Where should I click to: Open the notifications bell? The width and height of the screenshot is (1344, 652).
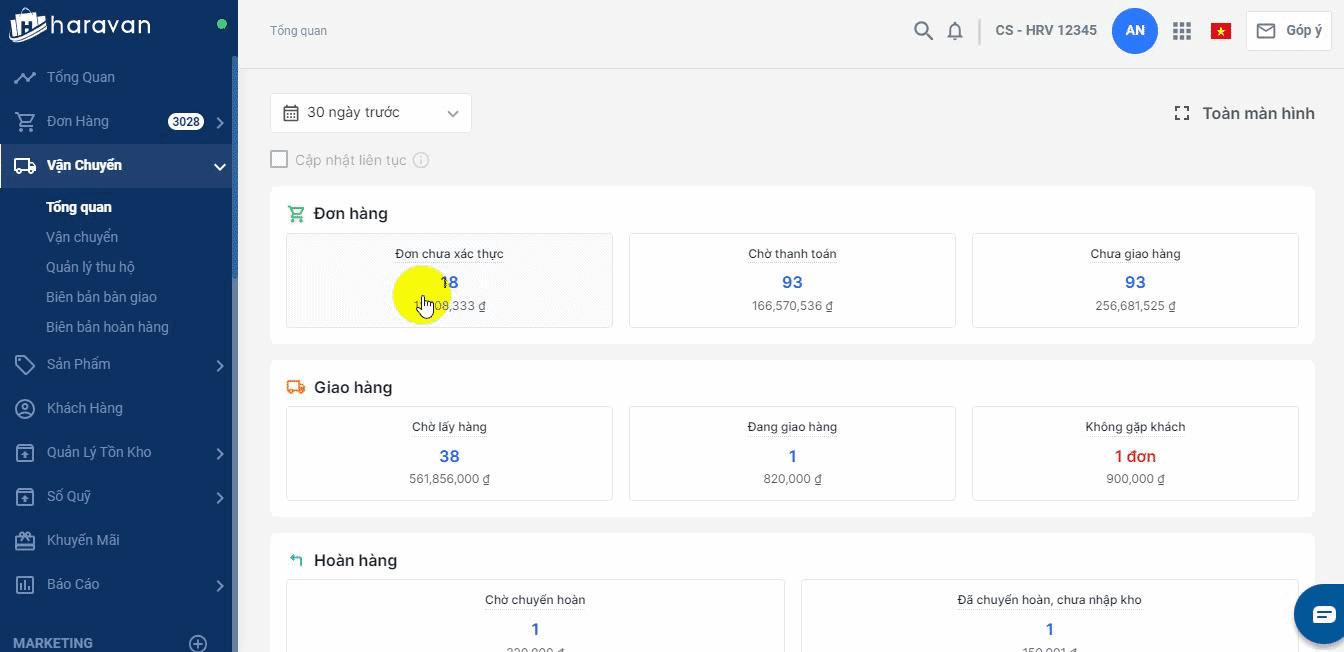tap(955, 31)
